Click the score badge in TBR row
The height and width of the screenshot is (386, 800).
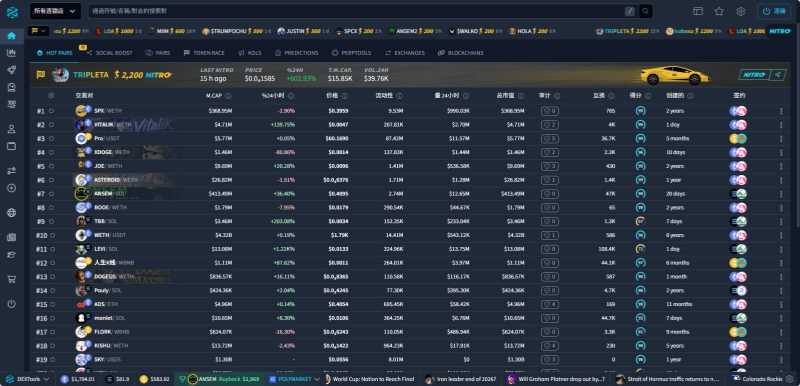tap(640, 221)
